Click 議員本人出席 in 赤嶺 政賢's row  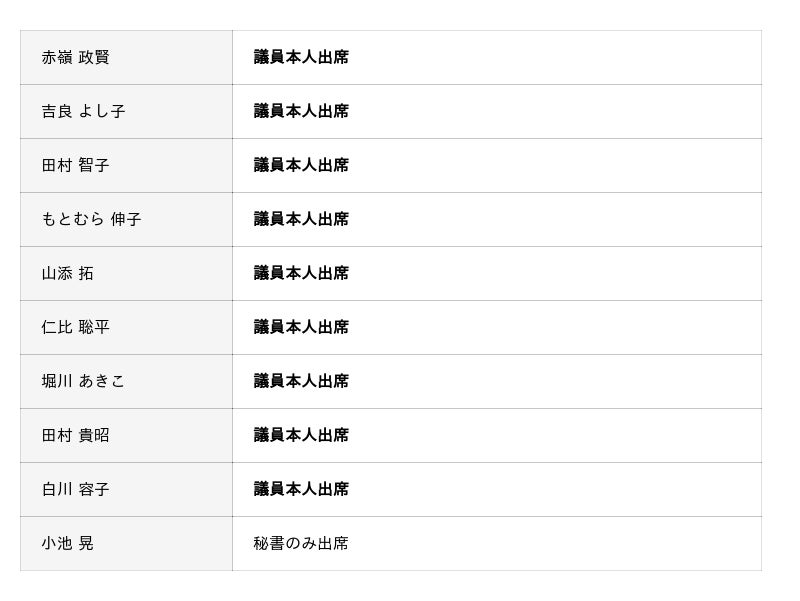click(301, 58)
